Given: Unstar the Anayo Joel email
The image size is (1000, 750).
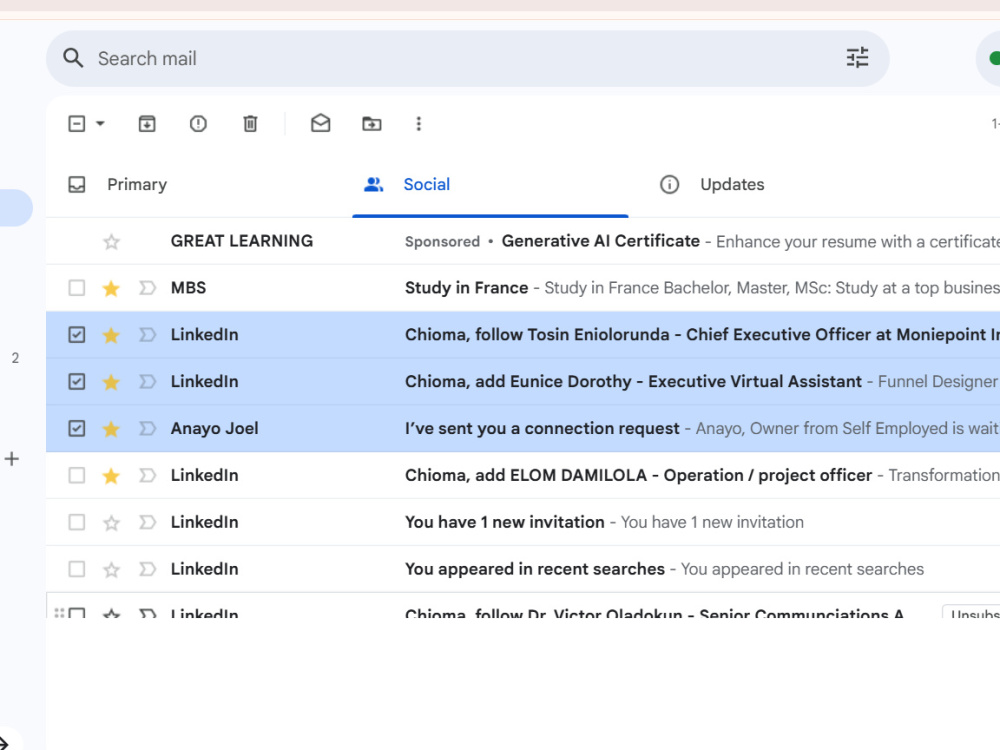Looking at the screenshot, I should tap(111, 429).
